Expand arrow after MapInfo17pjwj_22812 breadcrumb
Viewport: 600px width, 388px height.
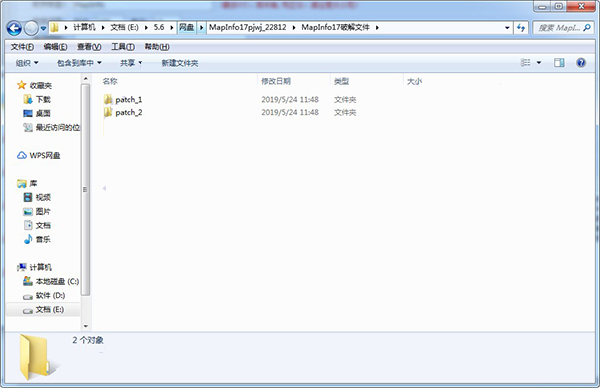(x=294, y=28)
